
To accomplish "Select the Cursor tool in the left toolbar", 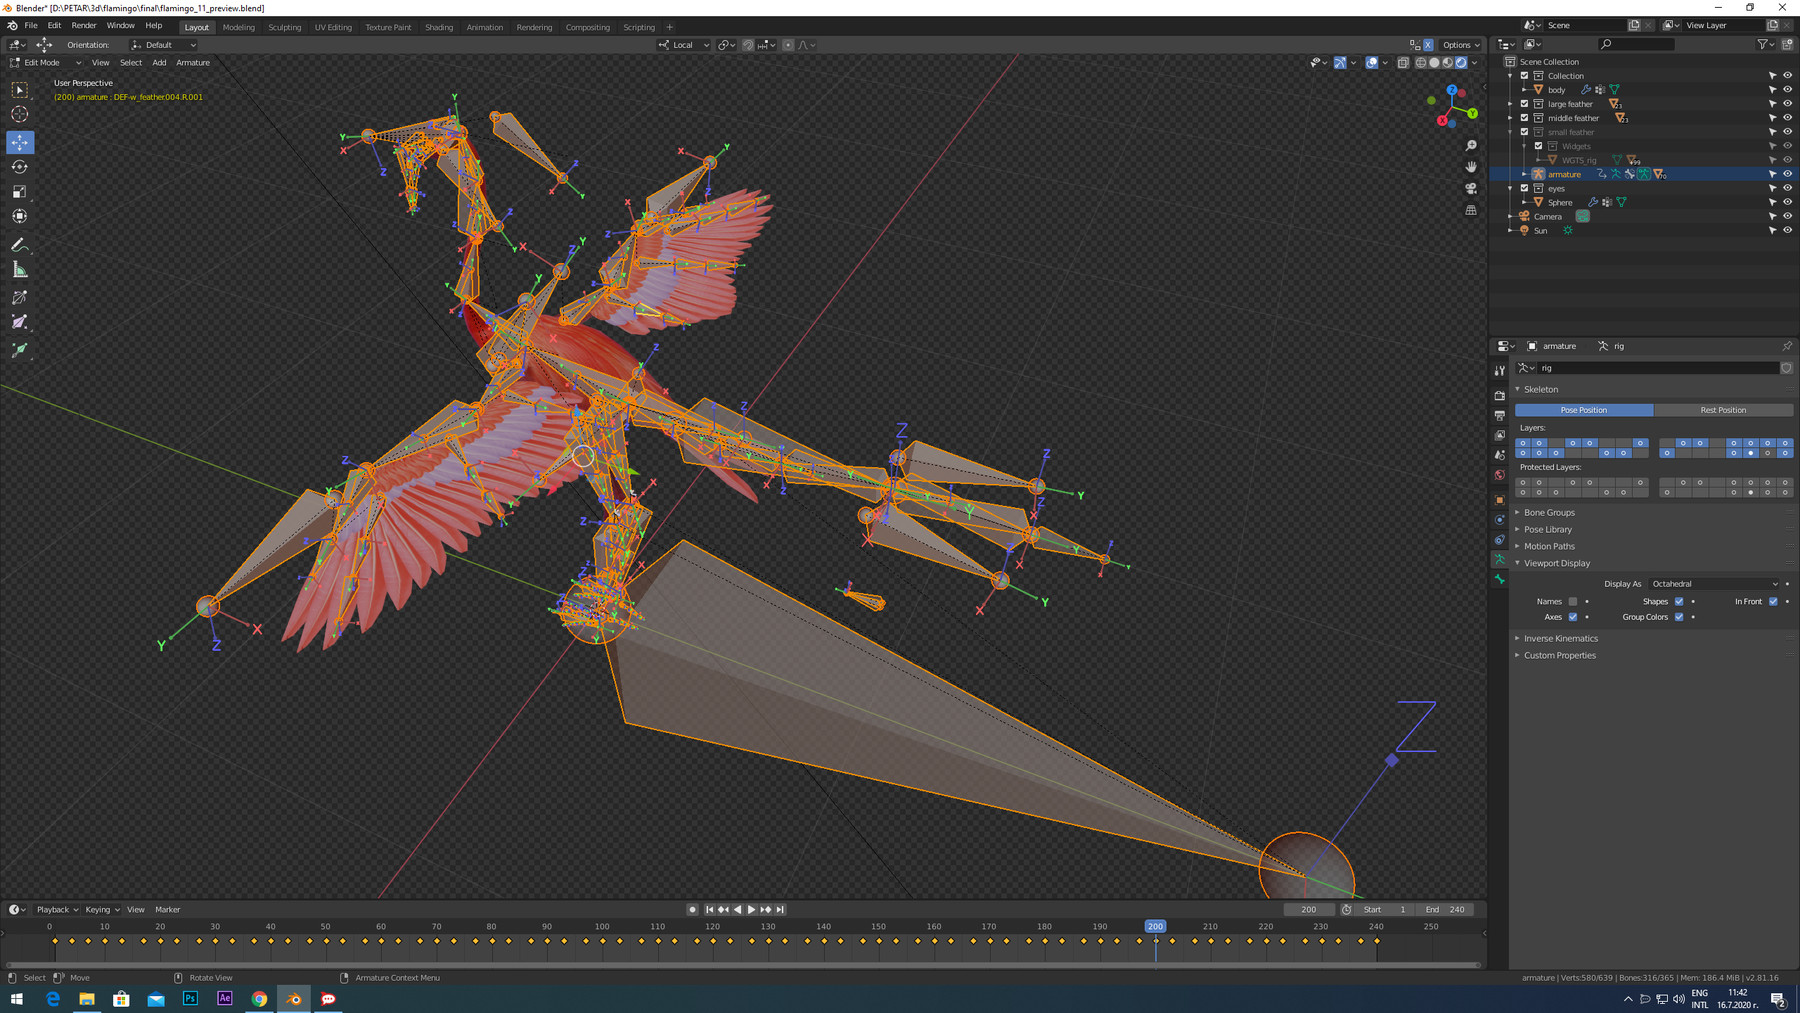I will click(20, 114).
